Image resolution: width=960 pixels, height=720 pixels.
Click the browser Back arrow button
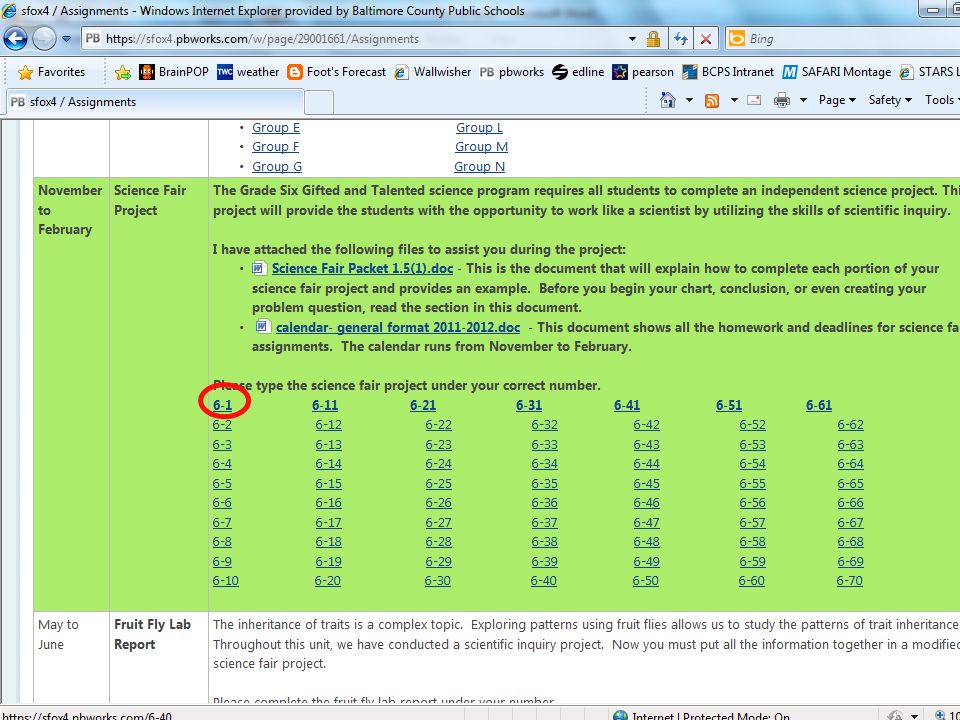point(15,39)
